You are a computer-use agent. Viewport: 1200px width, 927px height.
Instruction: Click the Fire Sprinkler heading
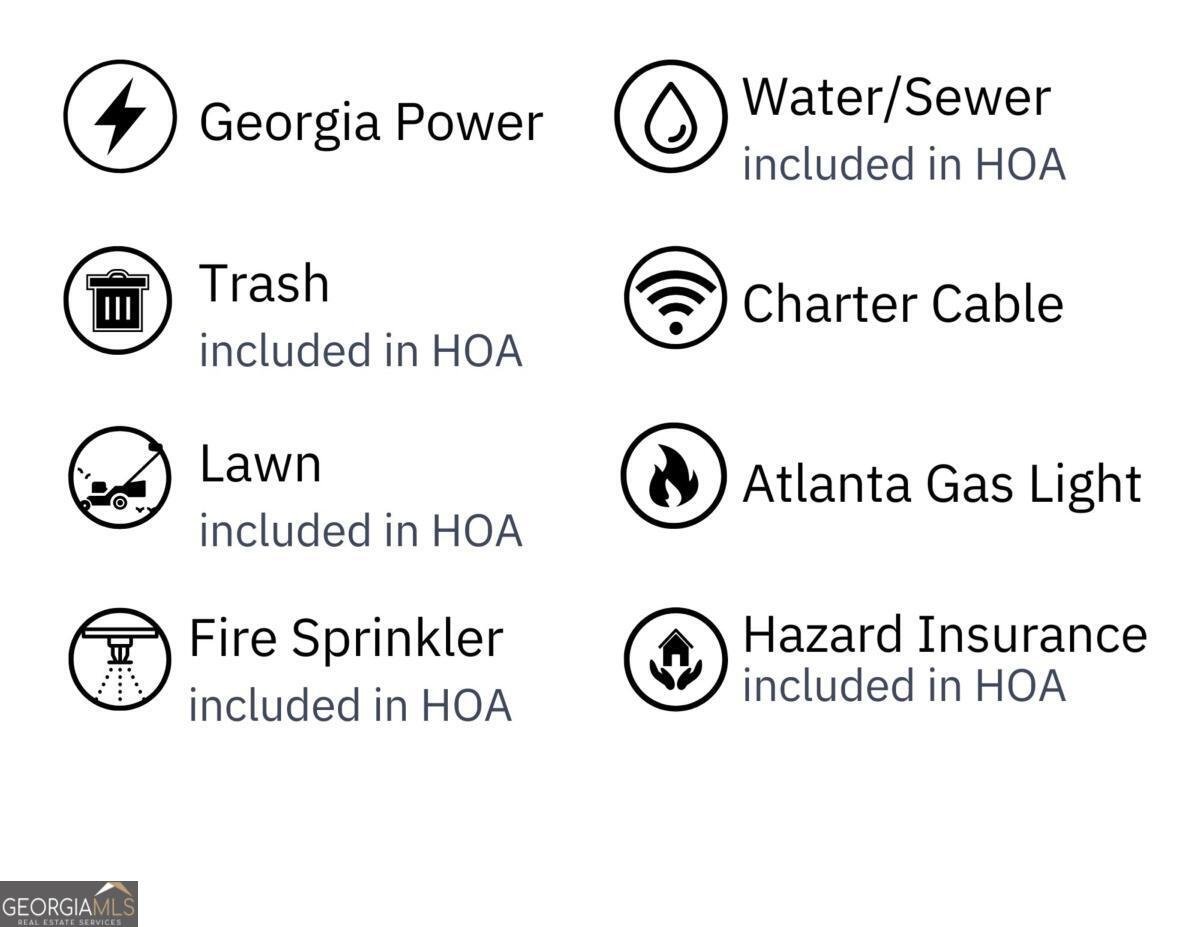tap(346, 639)
